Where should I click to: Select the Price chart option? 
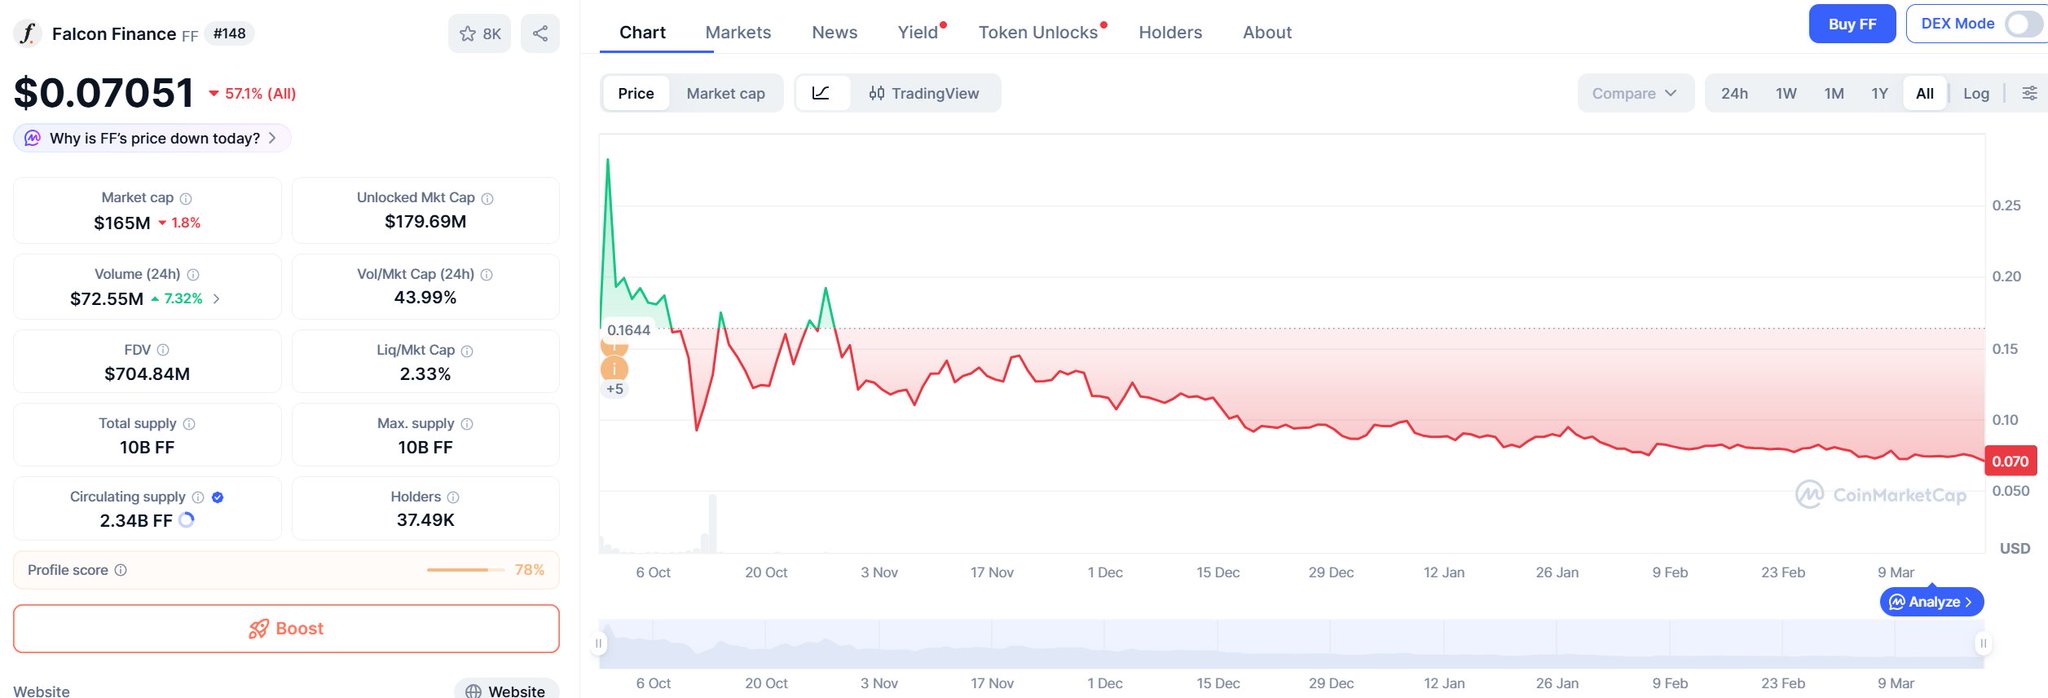[x=636, y=93]
